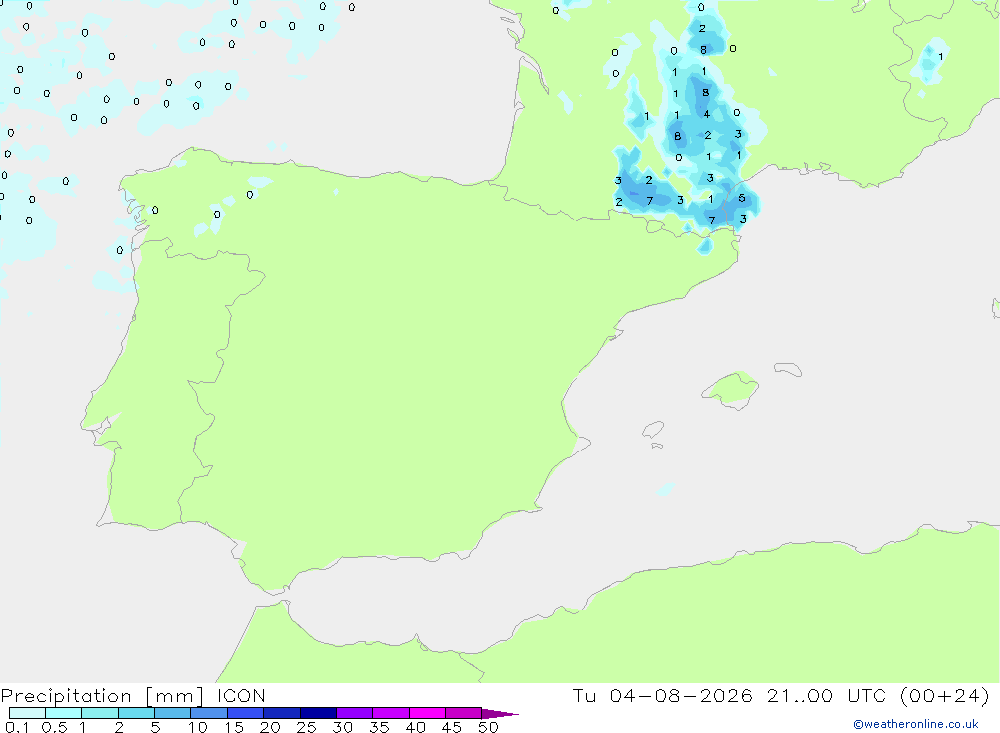Viewport: 1000px width, 733px height.
Task: Select the 10–15 mm legend swatch
Action: tap(209, 713)
